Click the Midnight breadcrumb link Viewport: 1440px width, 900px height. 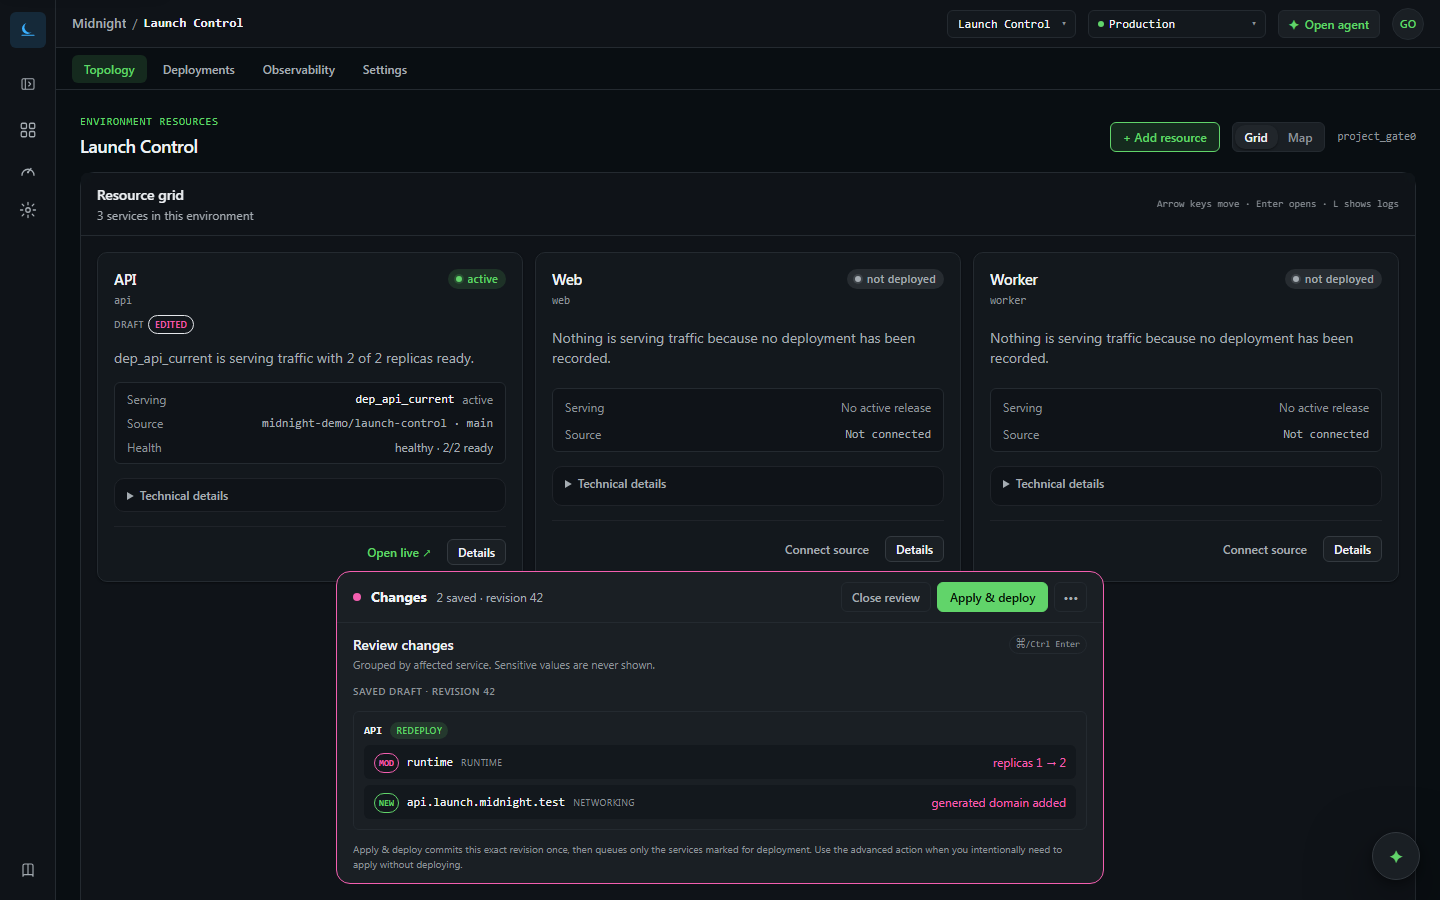point(99,23)
